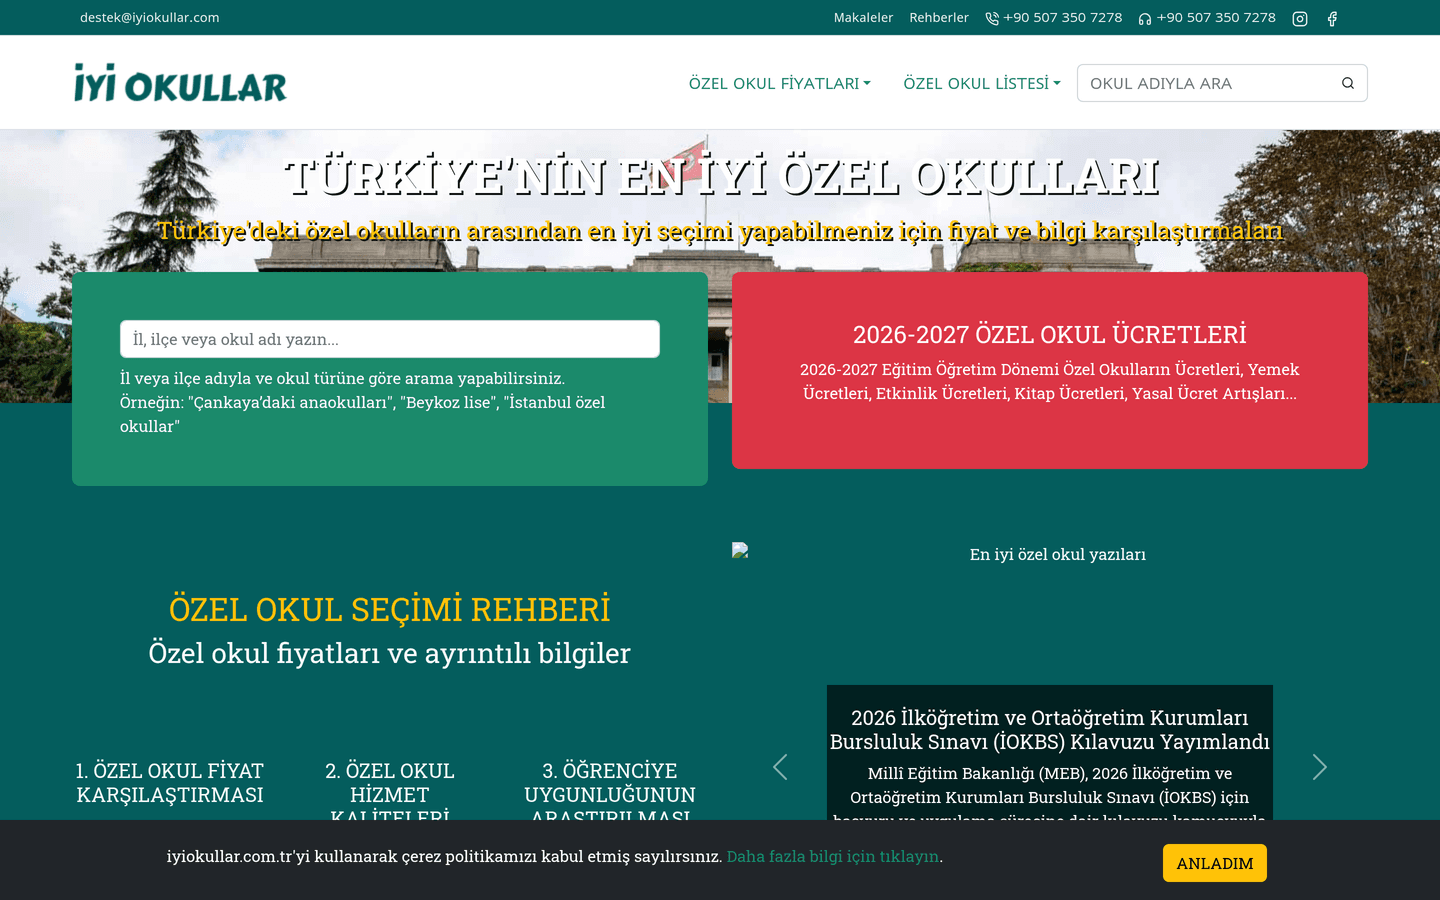Open the İOKBS Kılavuzu Yayımlandı article title
This screenshot has height=900, width=1440.
[x=1050, y=730]
